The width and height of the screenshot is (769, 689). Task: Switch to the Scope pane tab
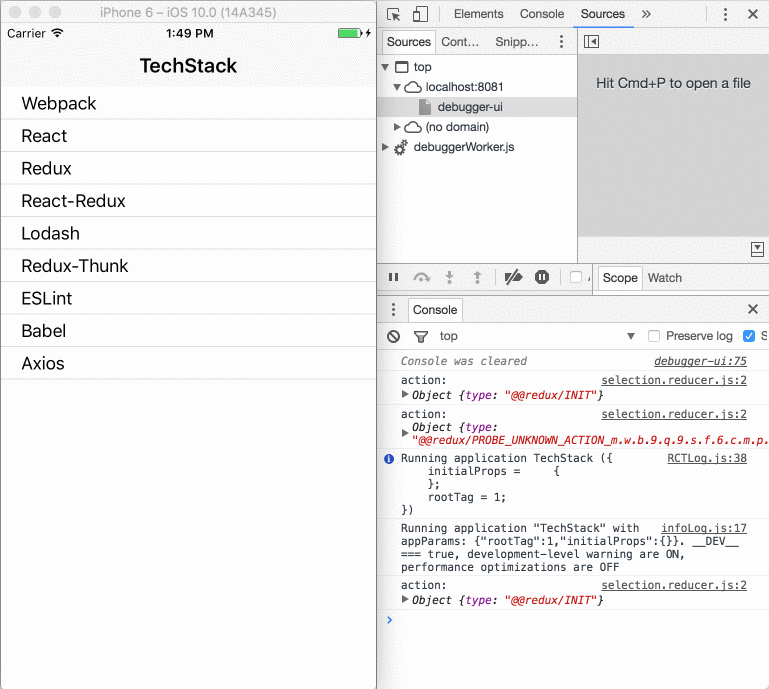click(620, 278)
